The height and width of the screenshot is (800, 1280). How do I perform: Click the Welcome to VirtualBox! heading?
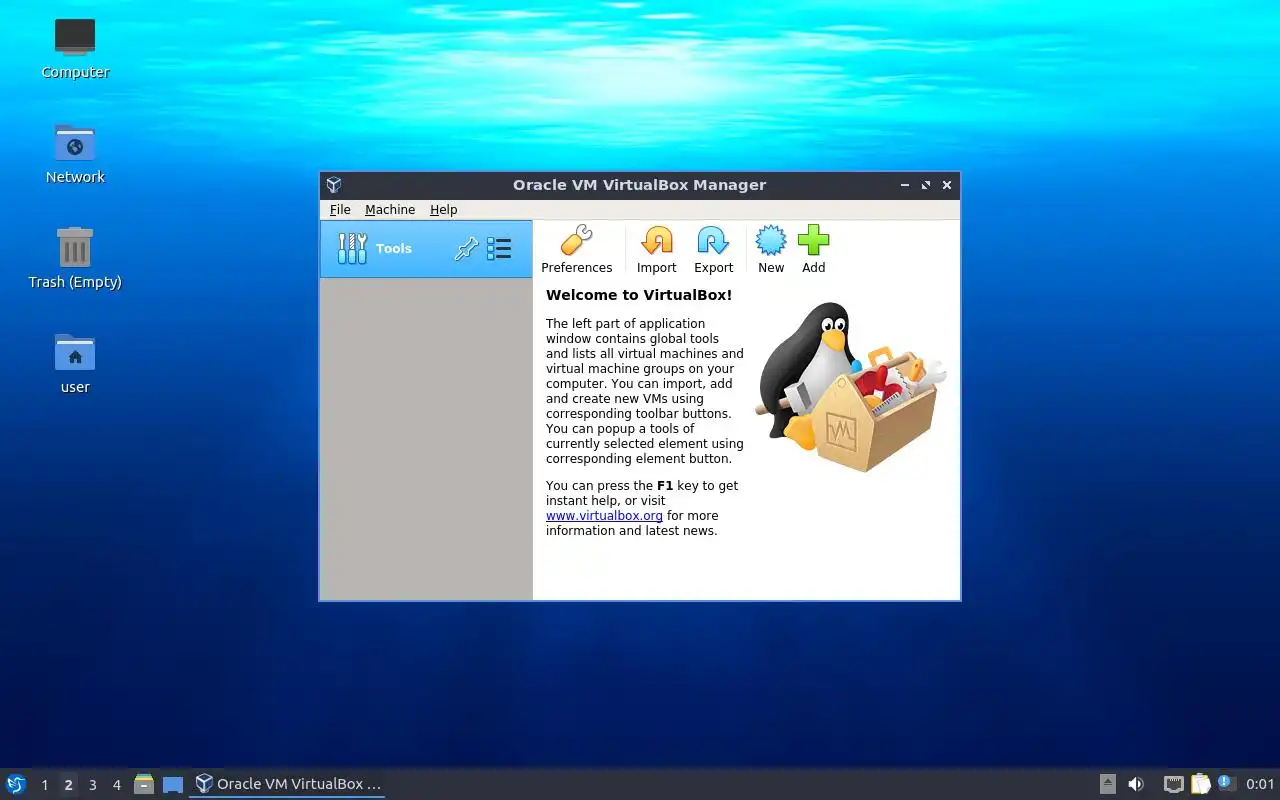pos(639,295)
